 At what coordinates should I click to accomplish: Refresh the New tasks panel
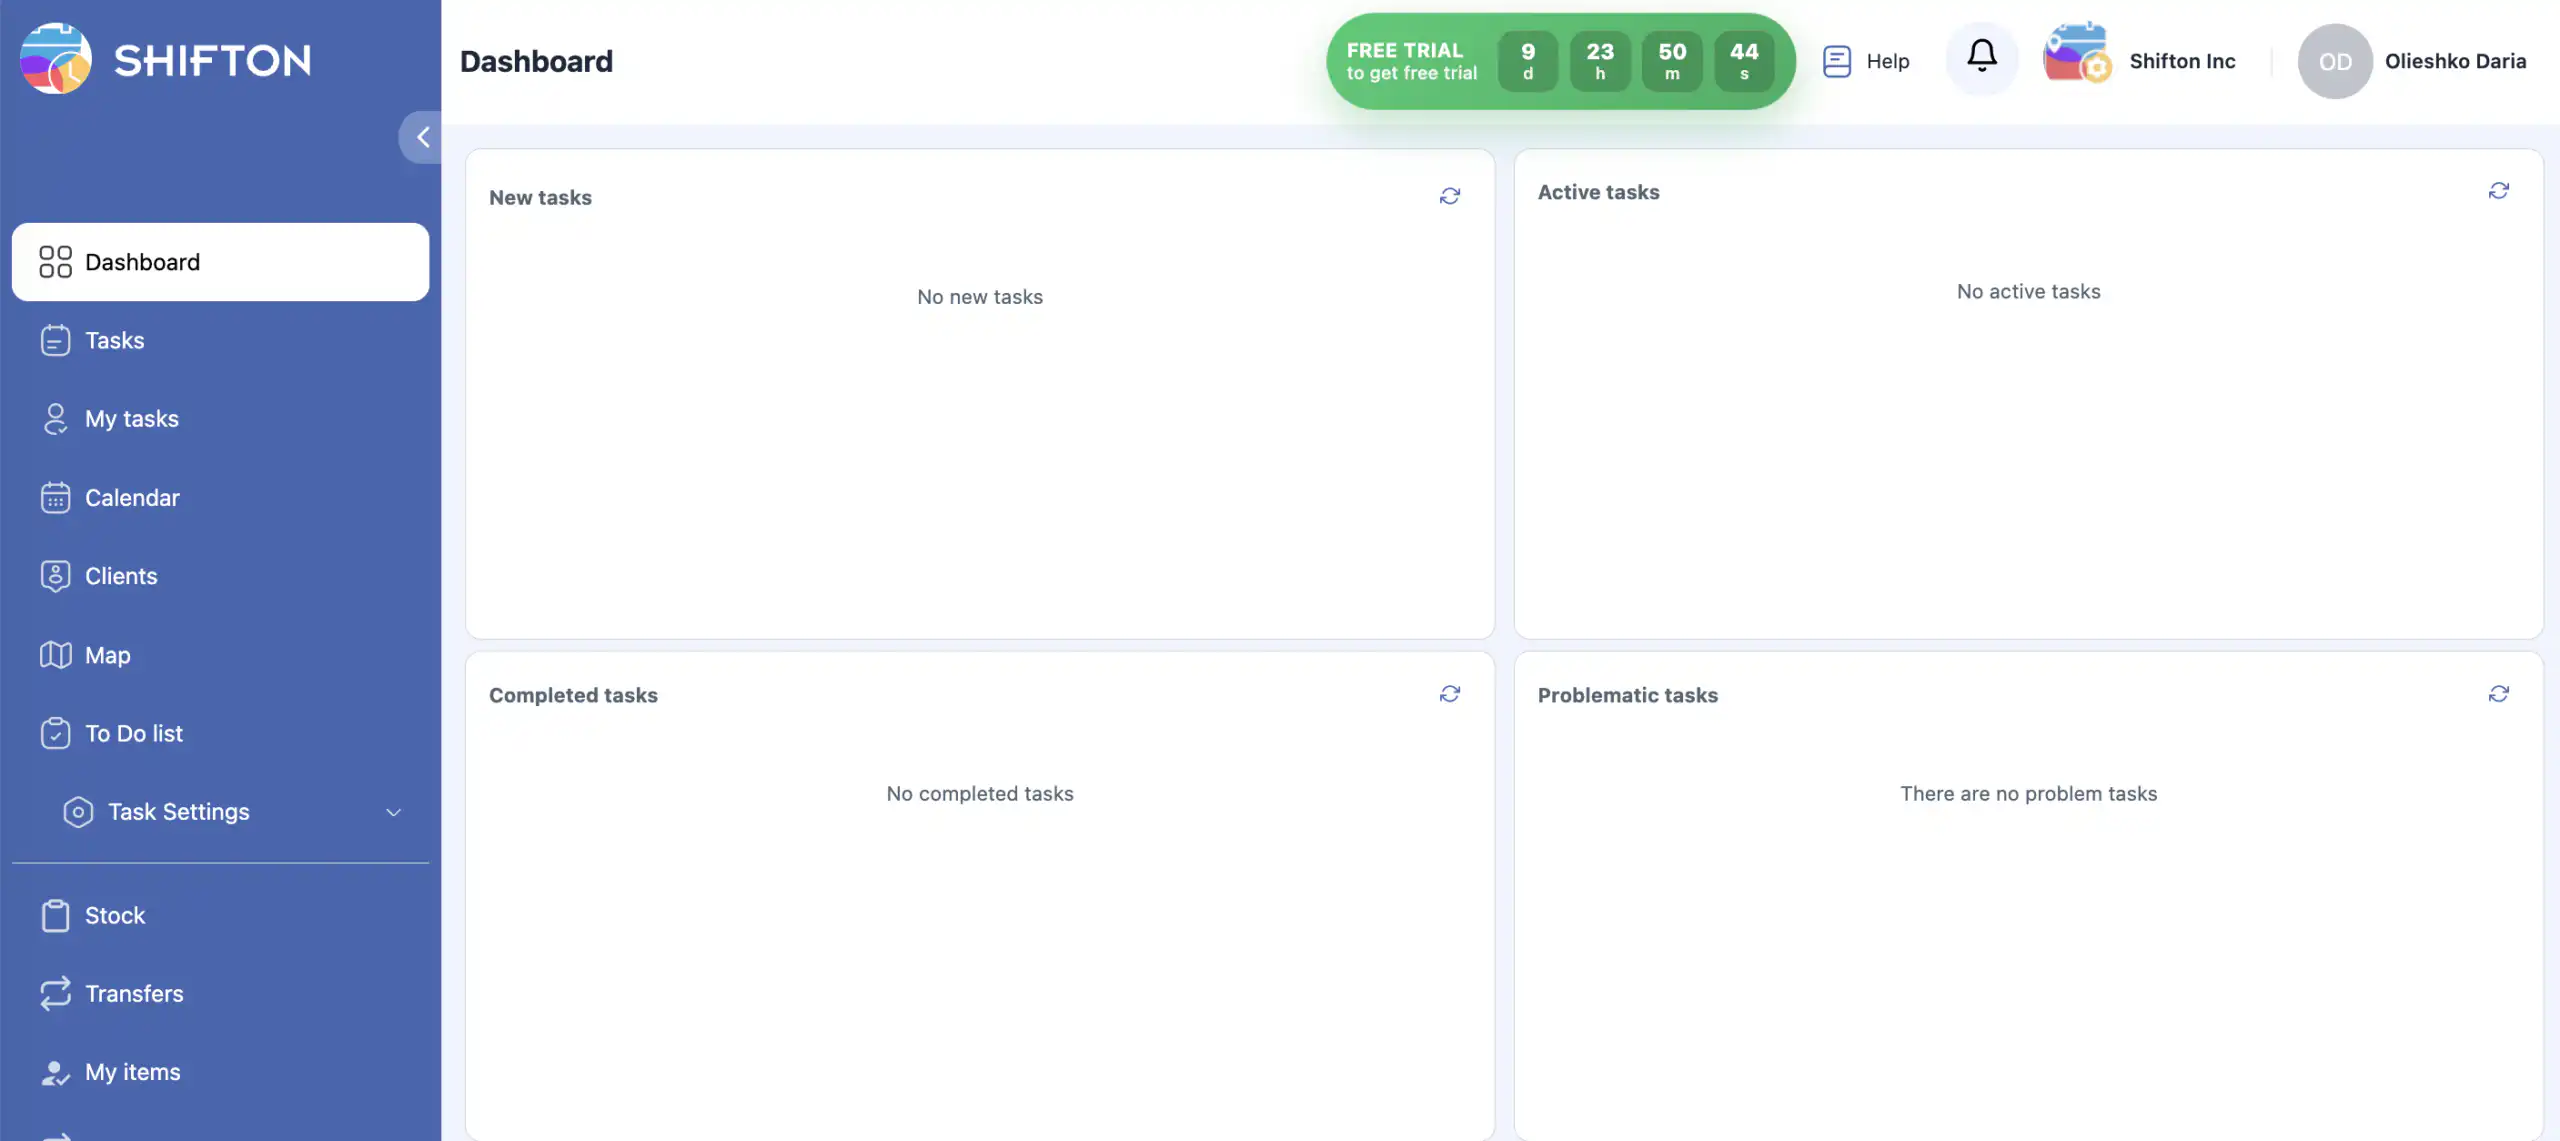click(1449, 196)
